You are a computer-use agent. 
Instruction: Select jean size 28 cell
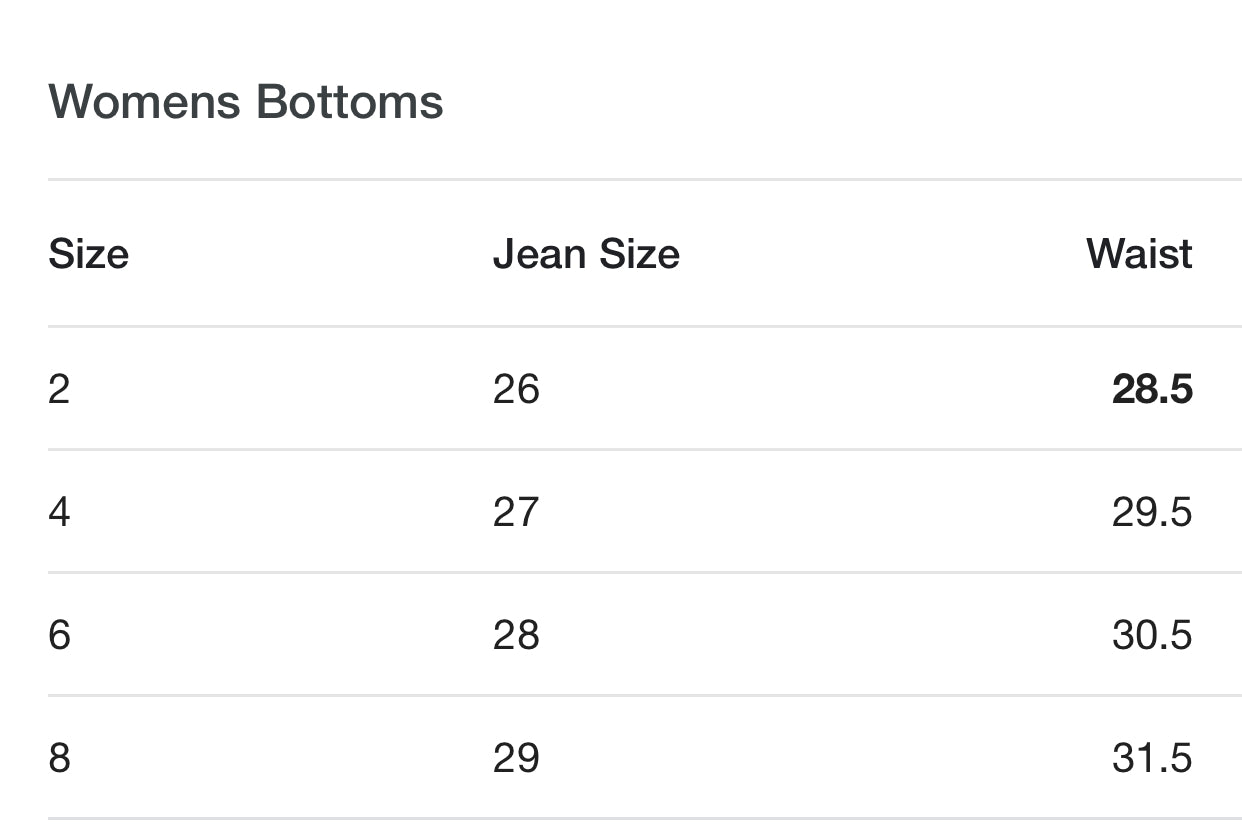(516, 634)
